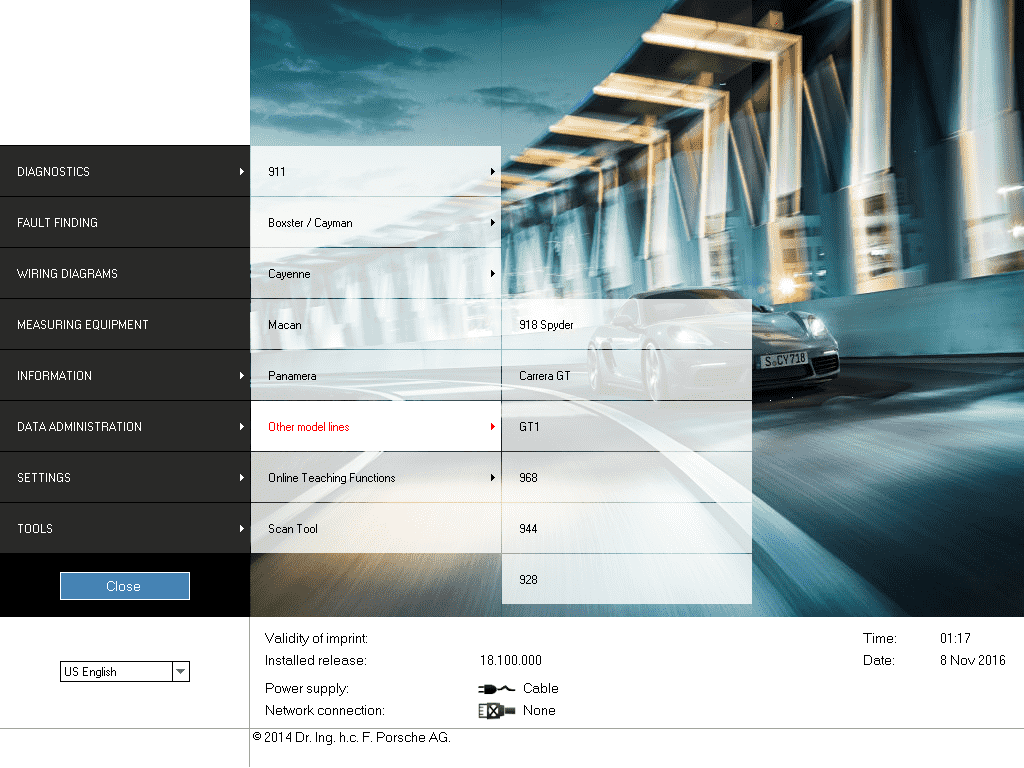Expand the Cayenne submenu arrow
This screenshot has width=1024, height=768.
coord(493,274)
